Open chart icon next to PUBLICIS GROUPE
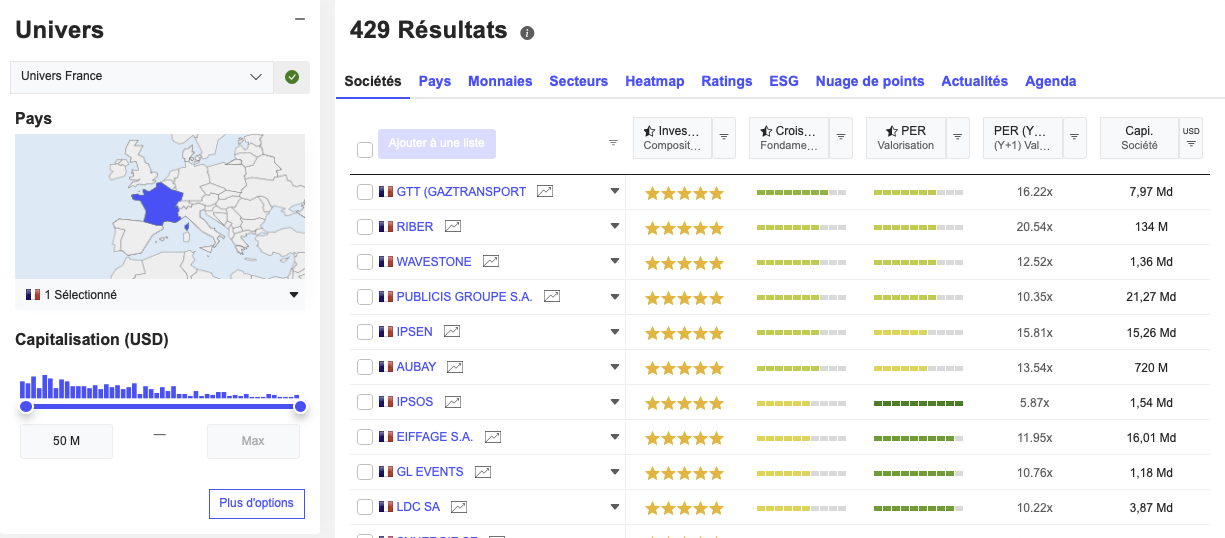 [552, 297]
